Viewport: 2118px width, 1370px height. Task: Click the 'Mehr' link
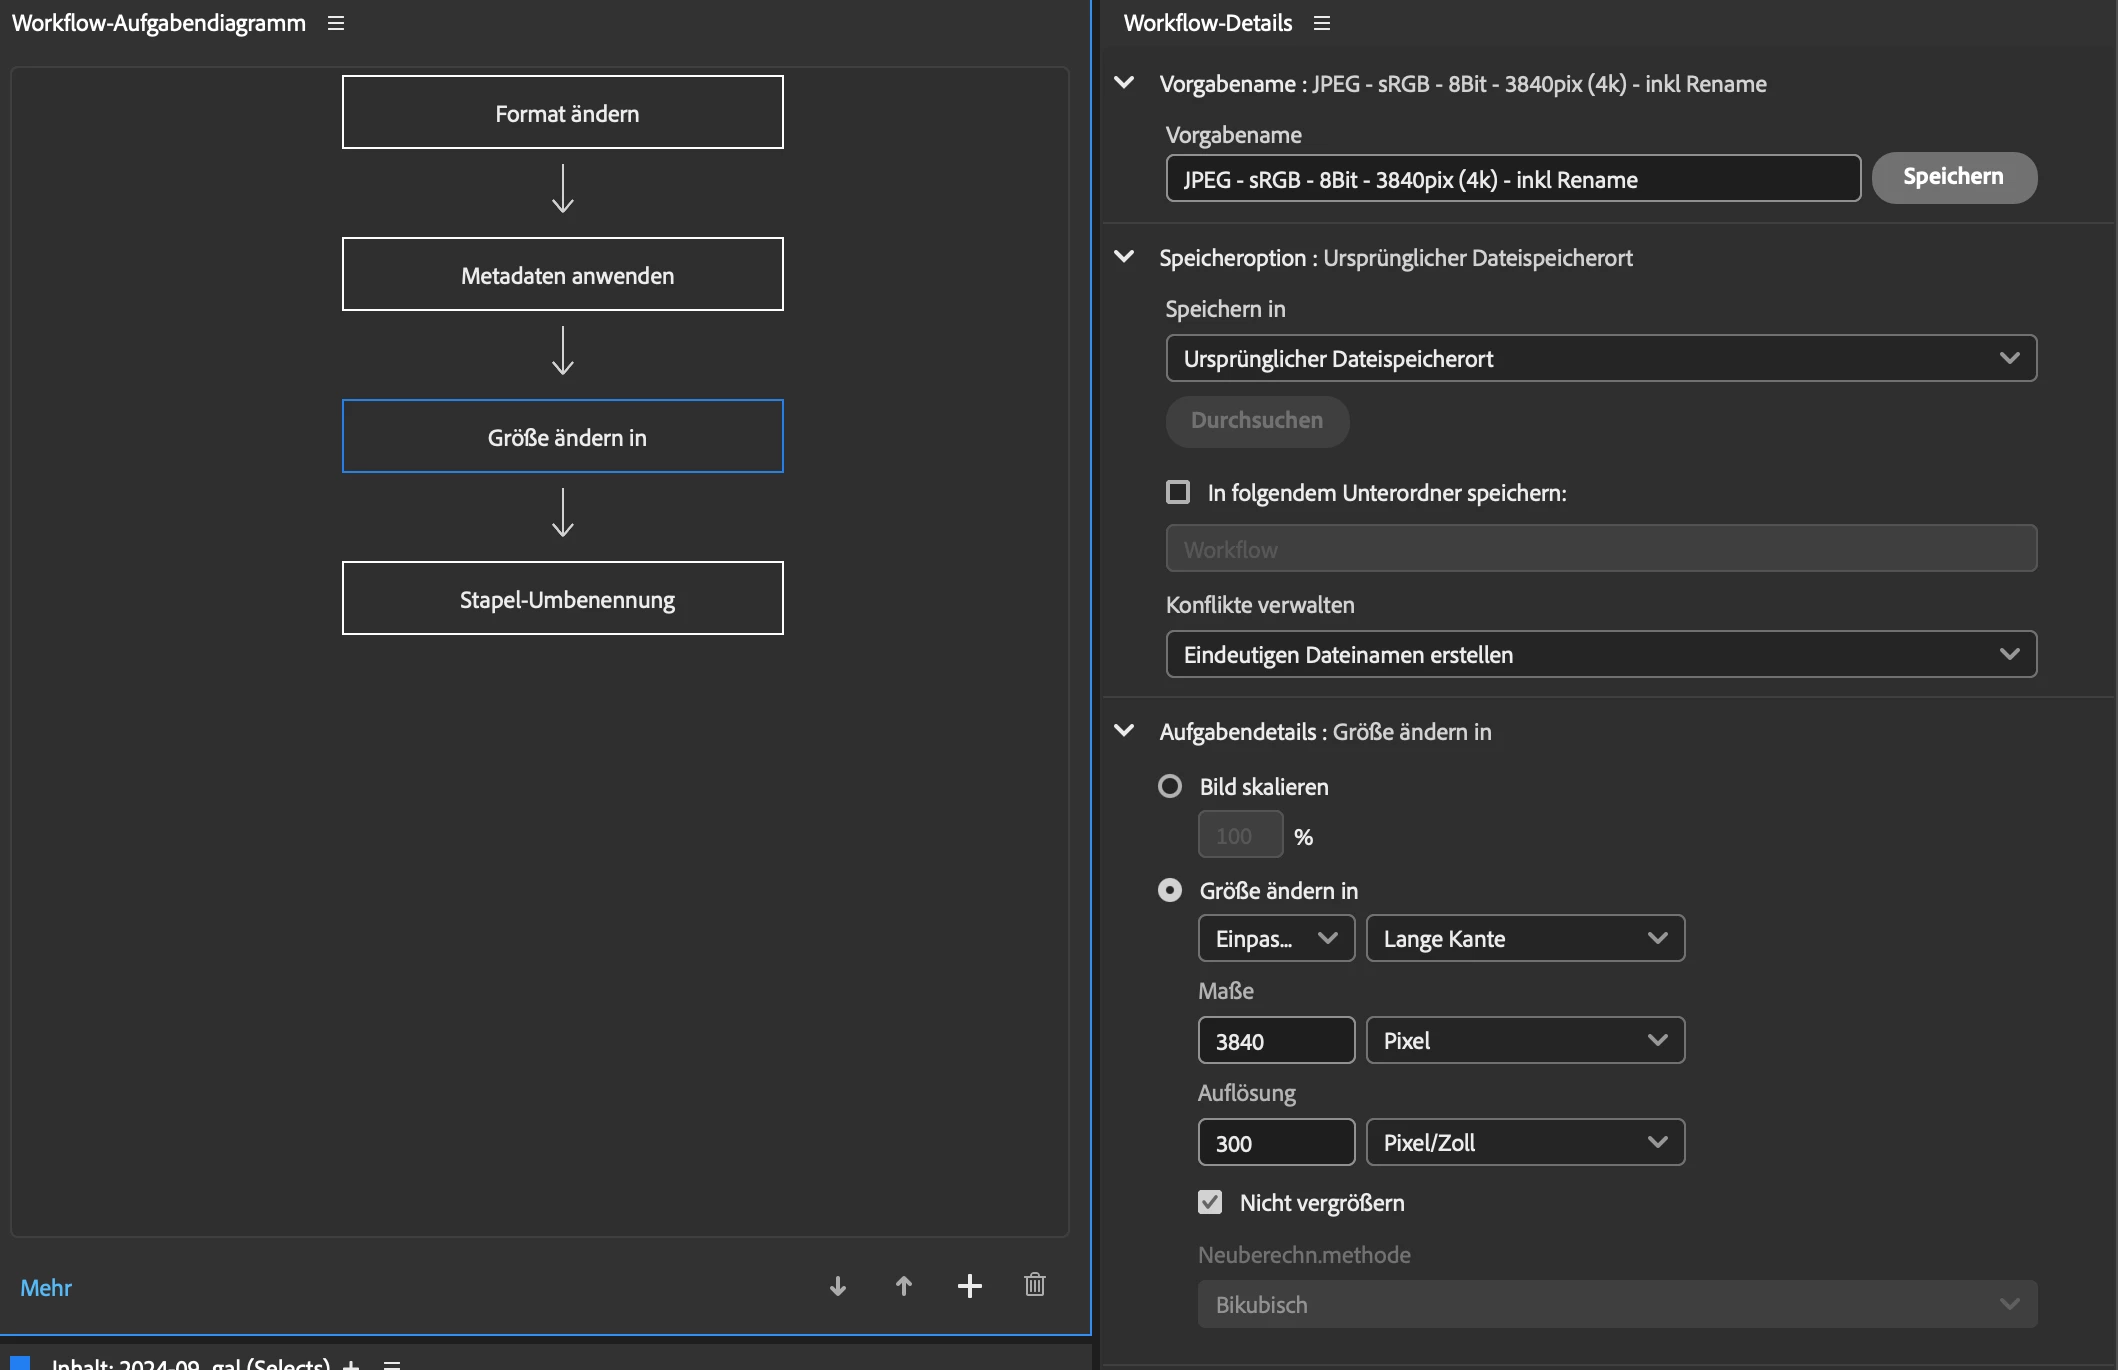pyautogui.click(x=46, y=1288)
